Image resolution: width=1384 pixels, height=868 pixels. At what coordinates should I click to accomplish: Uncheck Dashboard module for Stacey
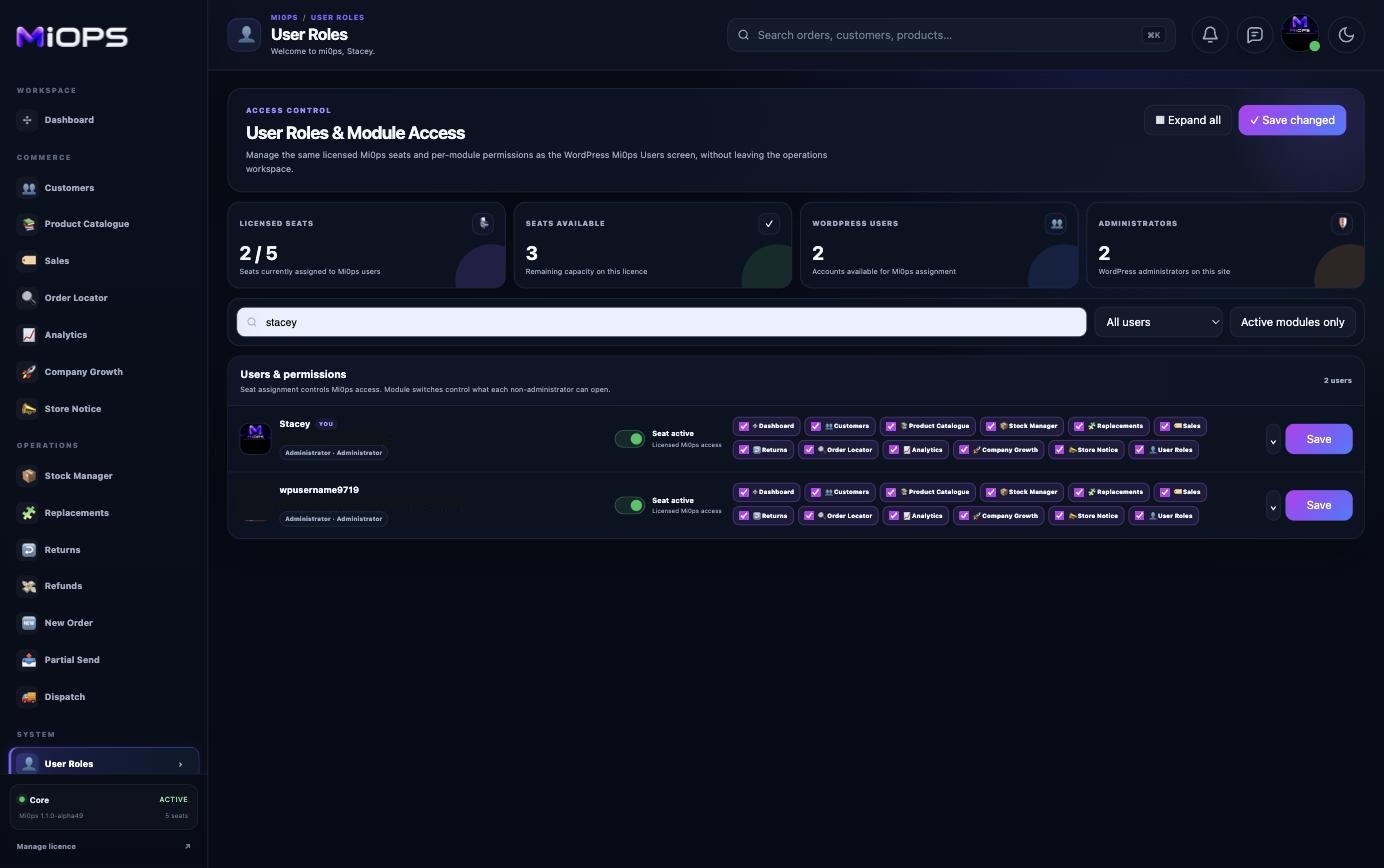click(x=744, y=426)
